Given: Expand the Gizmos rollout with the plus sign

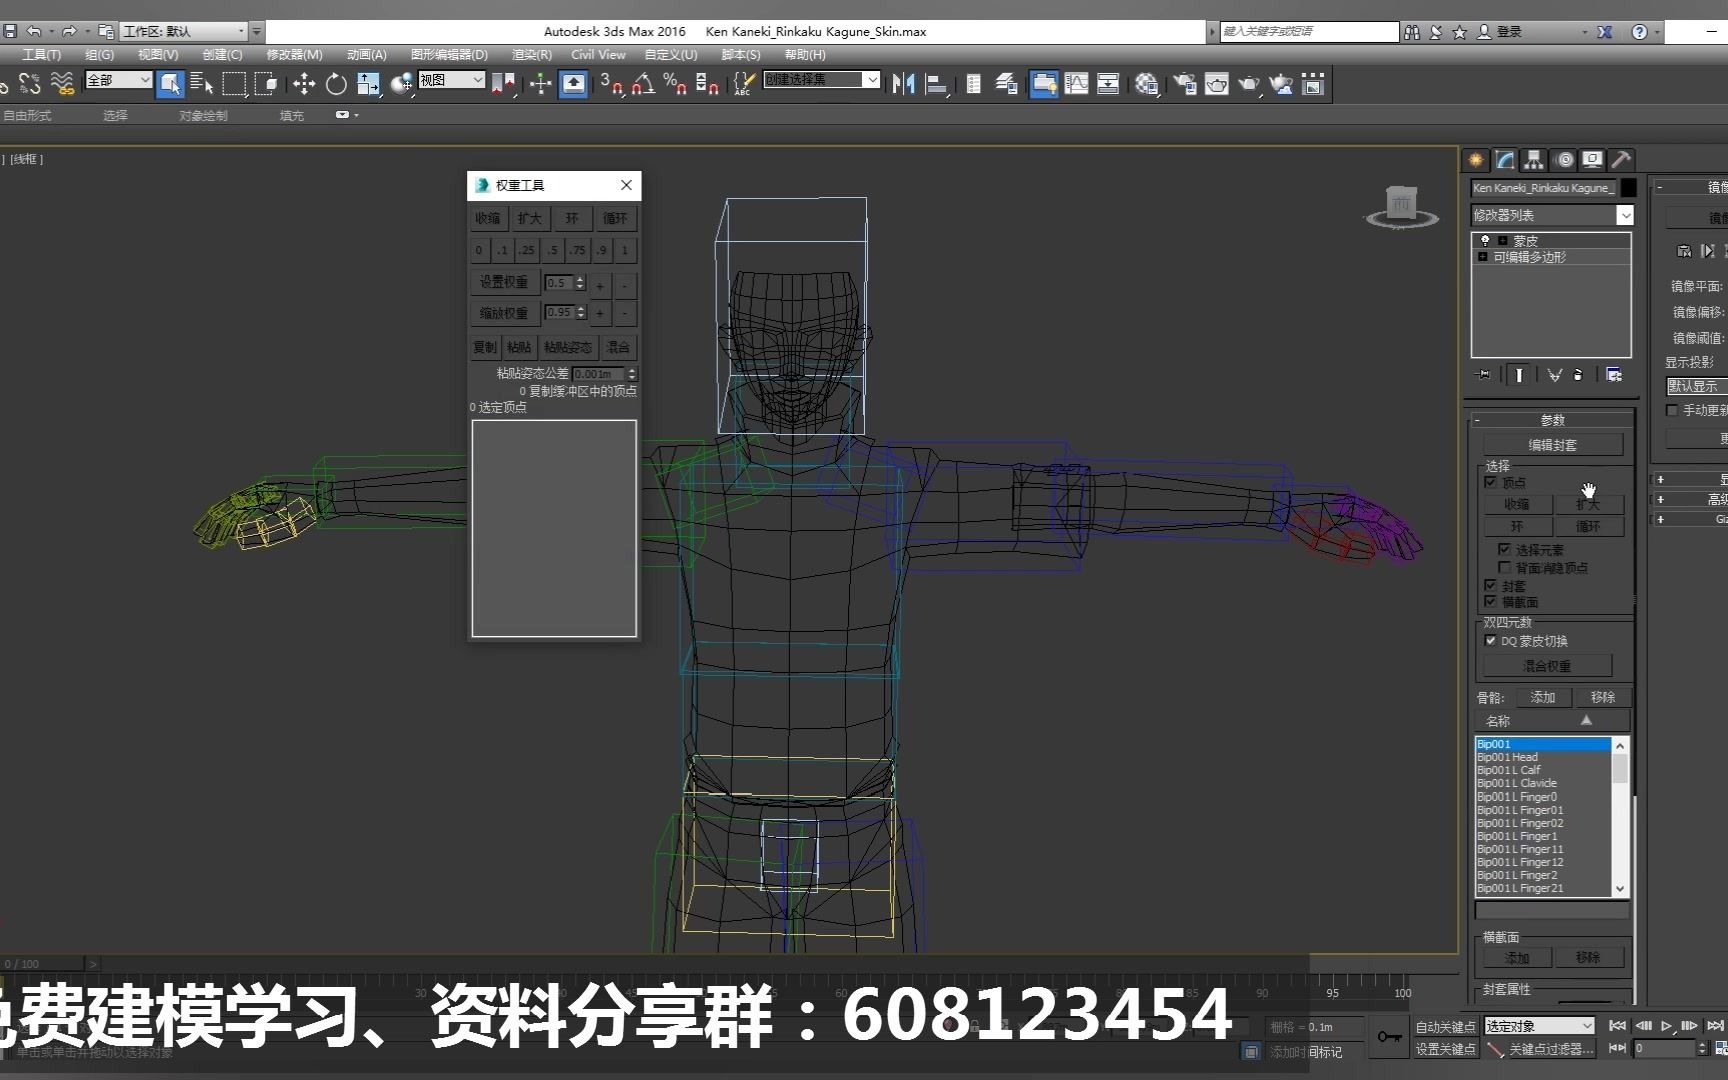Looking at the screenshot, I should click(x=1662, y=519).
